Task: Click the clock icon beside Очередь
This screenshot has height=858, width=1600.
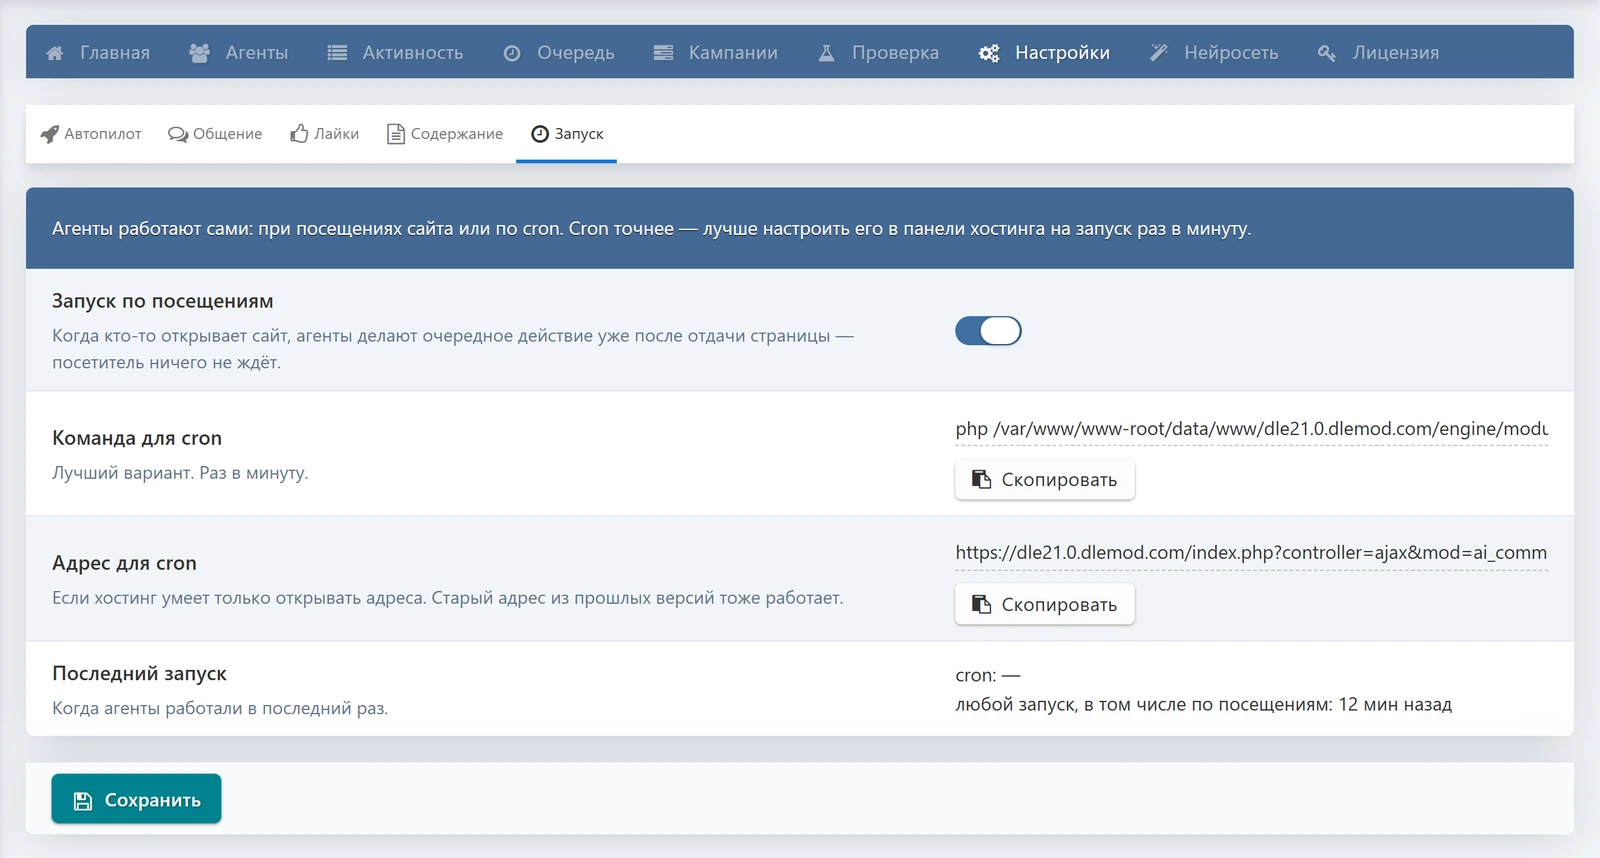Action: coord(512,53)
